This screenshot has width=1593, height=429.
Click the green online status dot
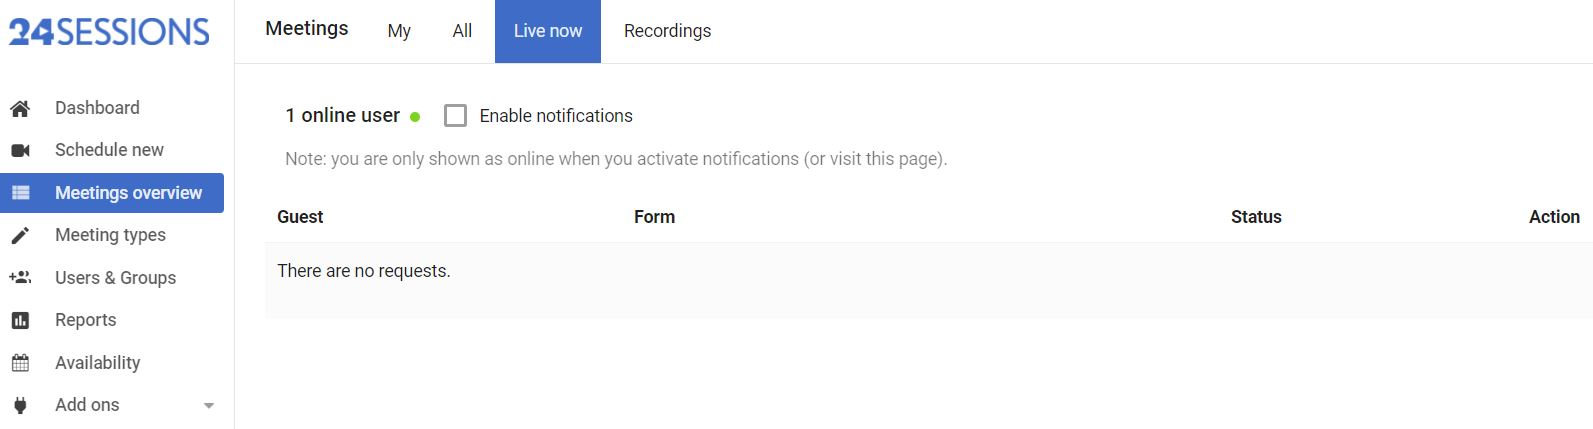(415, 117)
